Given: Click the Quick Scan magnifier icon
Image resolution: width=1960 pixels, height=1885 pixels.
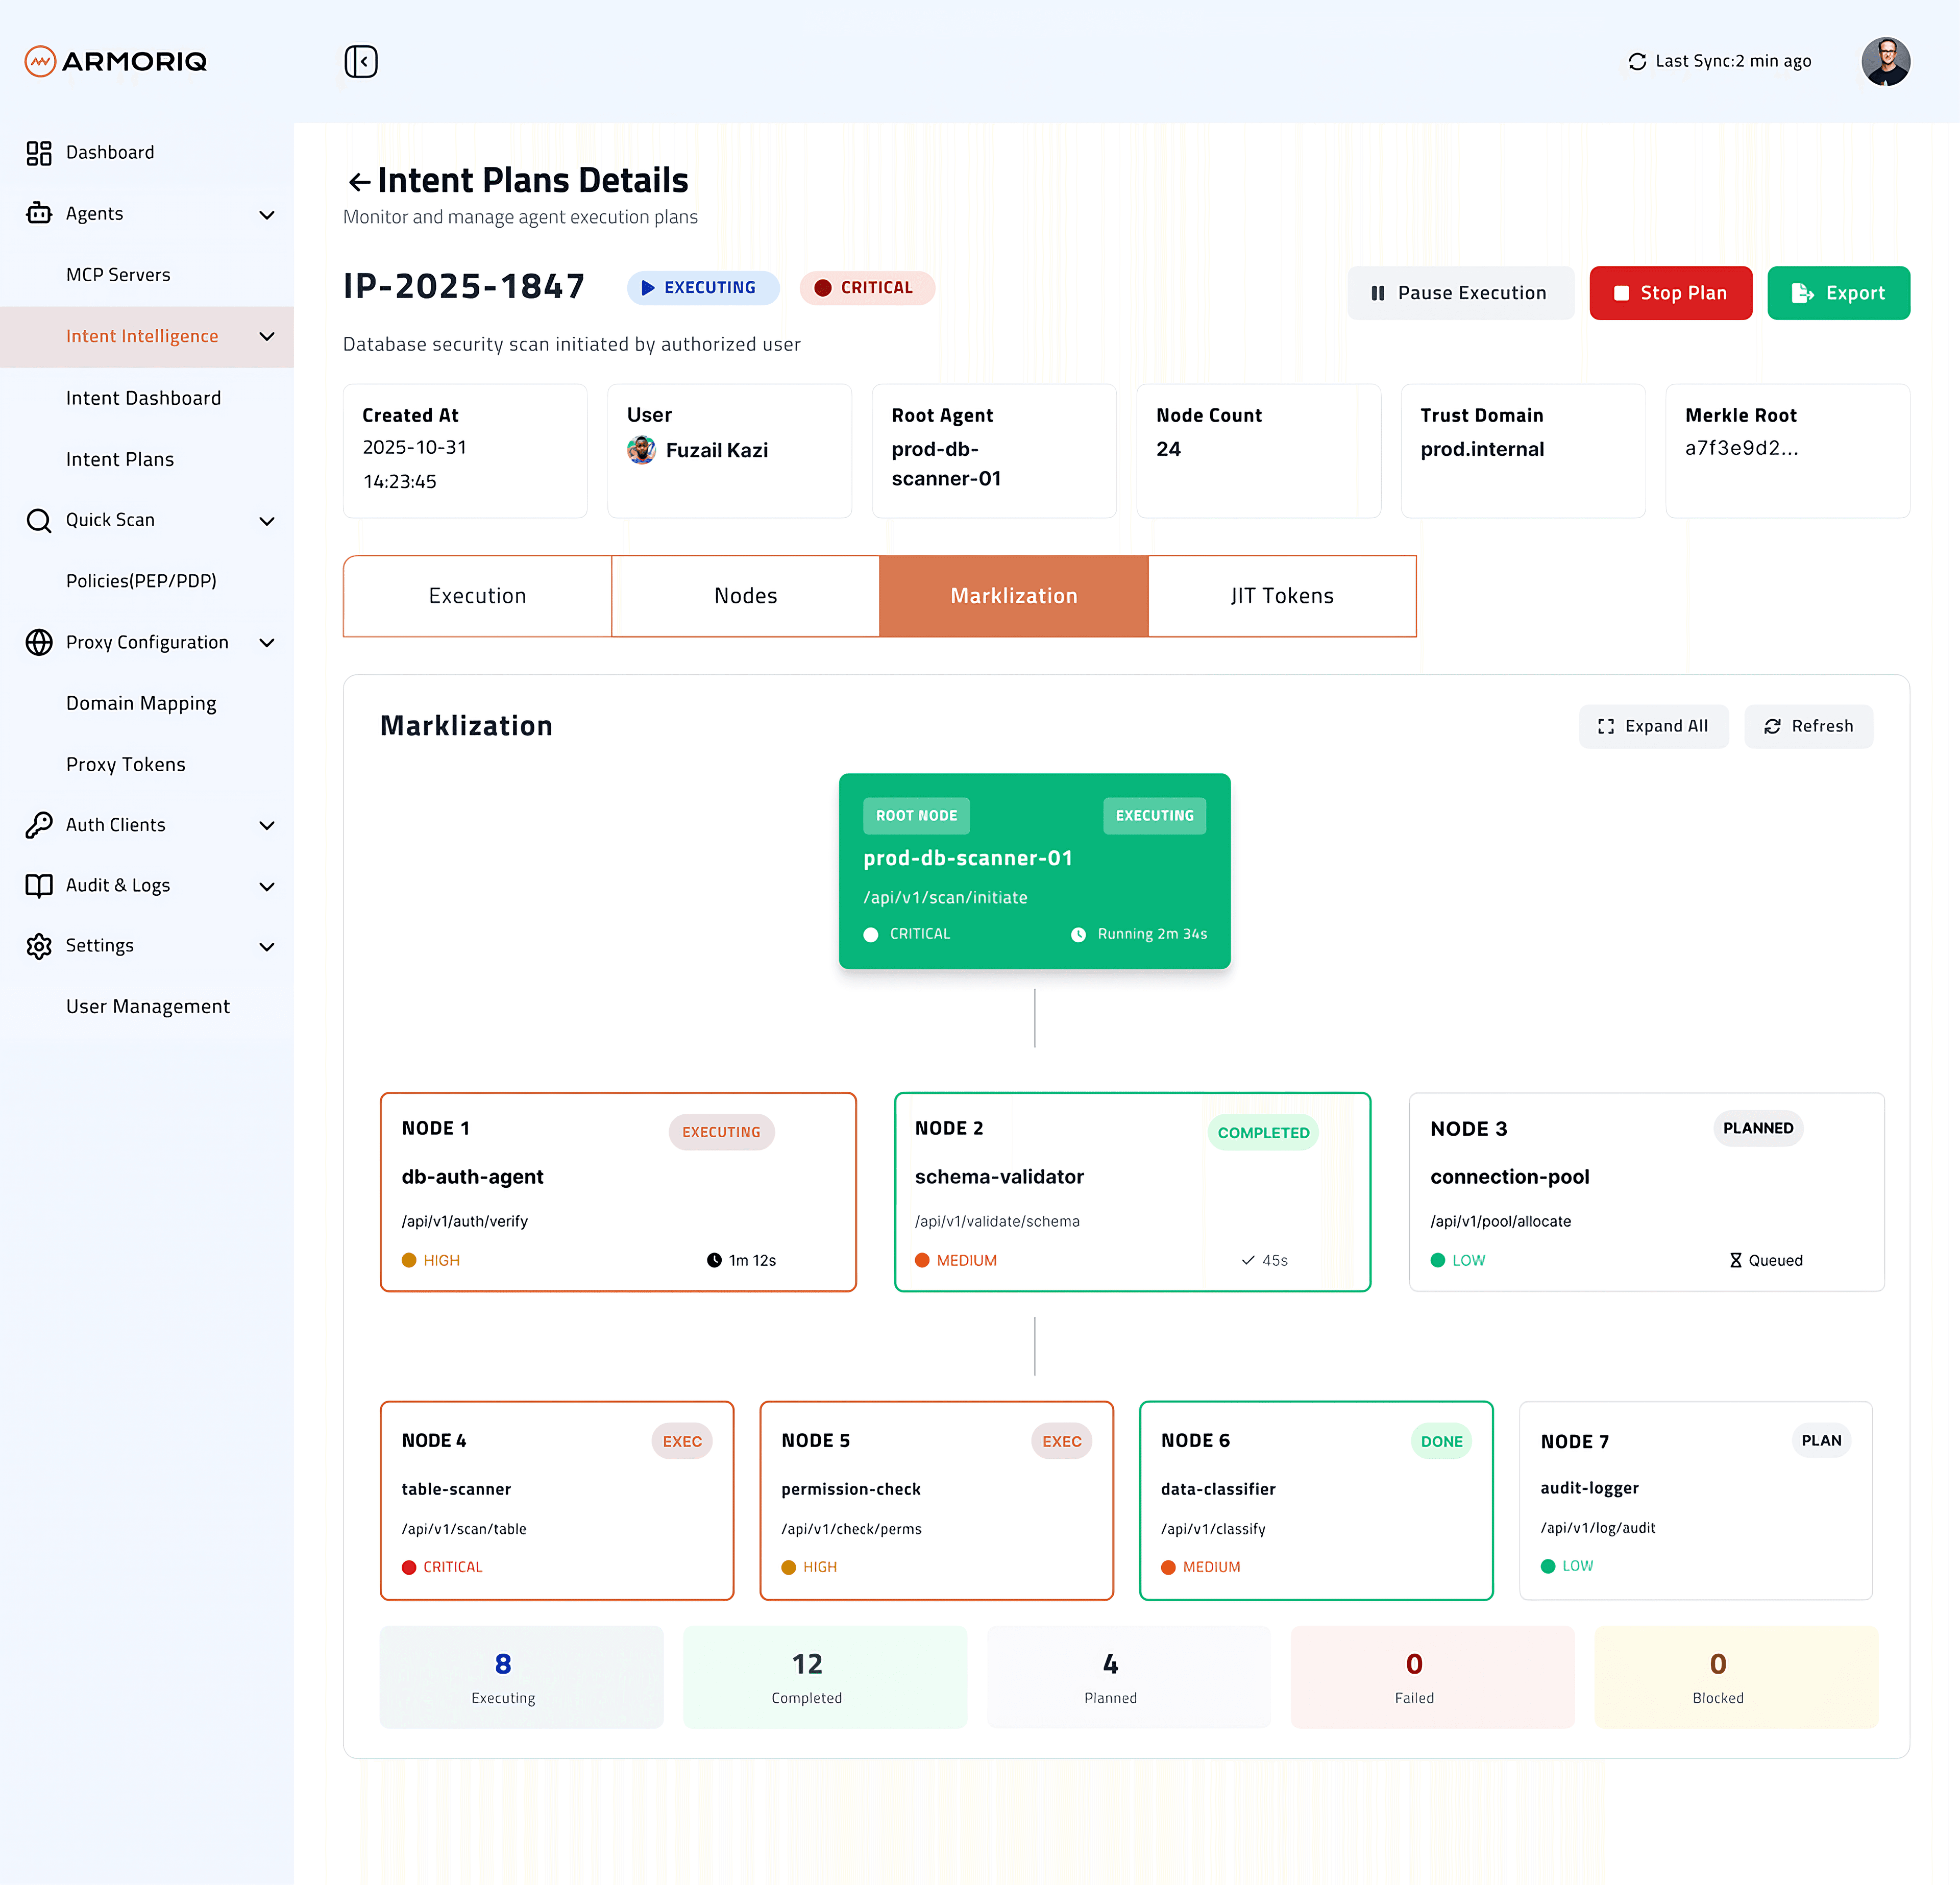Looking at the screenshot, I should tap(39, 521).
